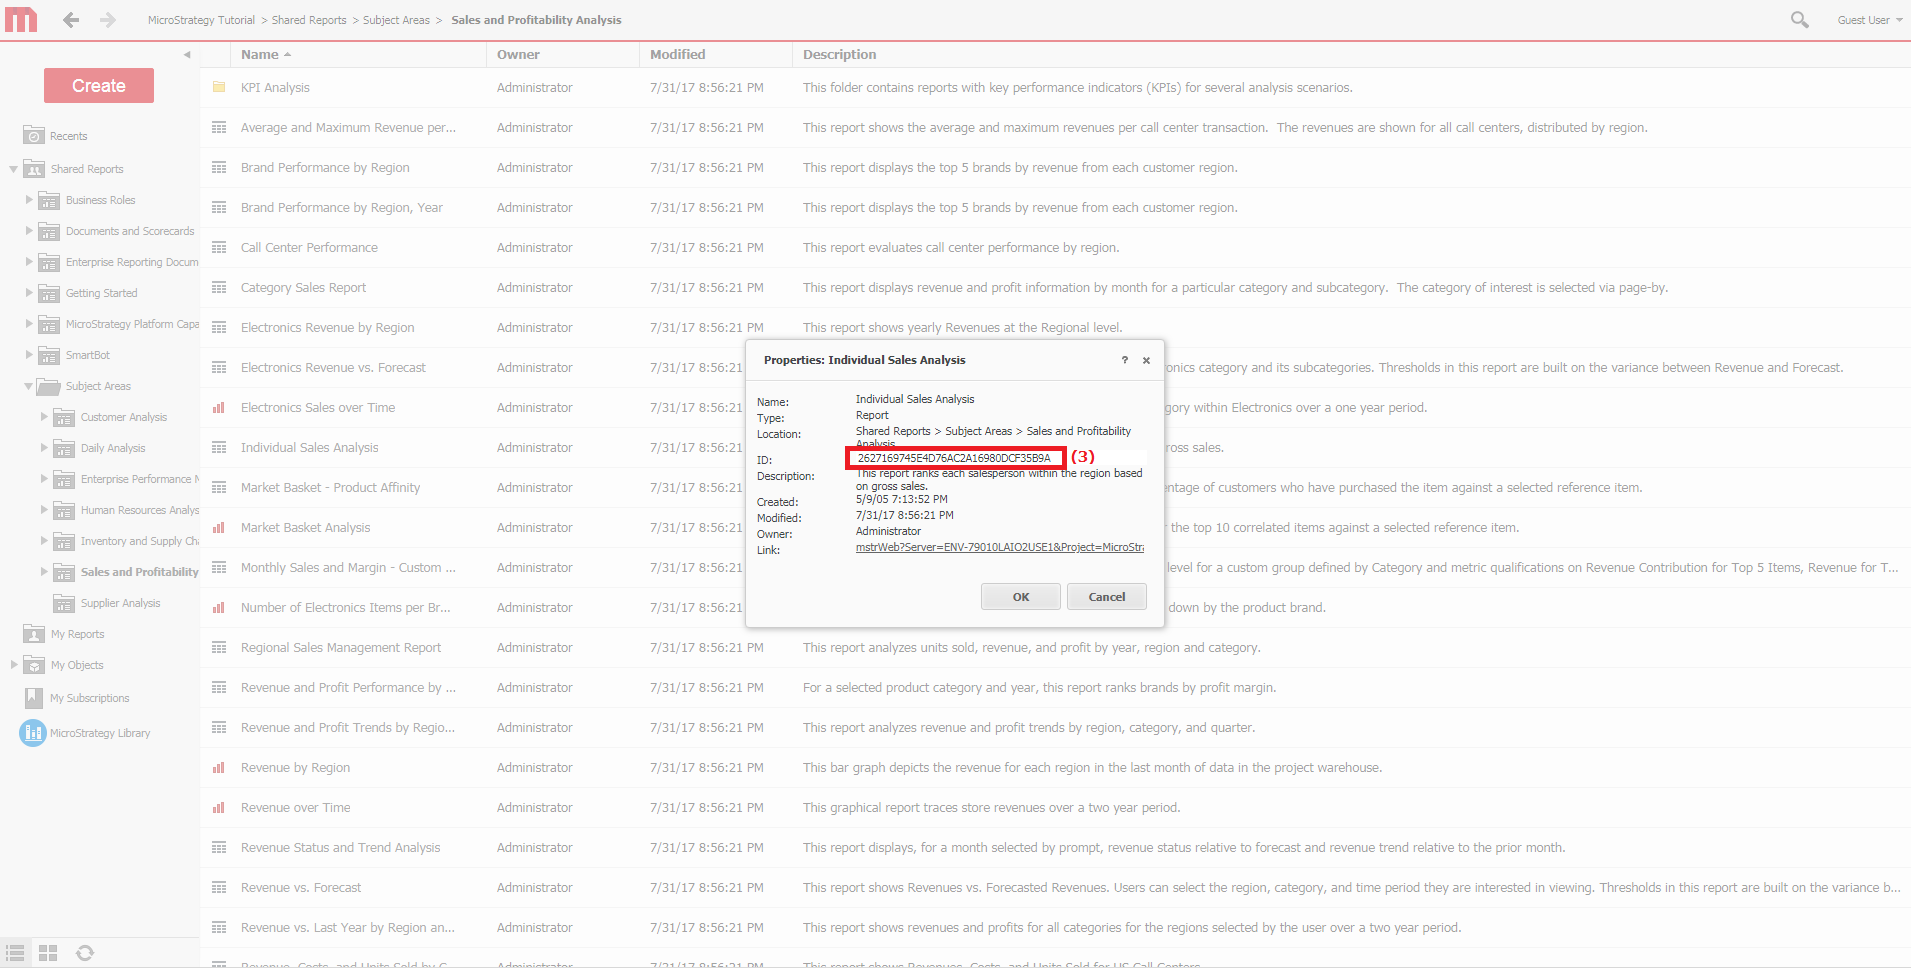Click graph icon for Electronics Sales over Time
This screenshot has width=1911, height=968.
(218, 408)
